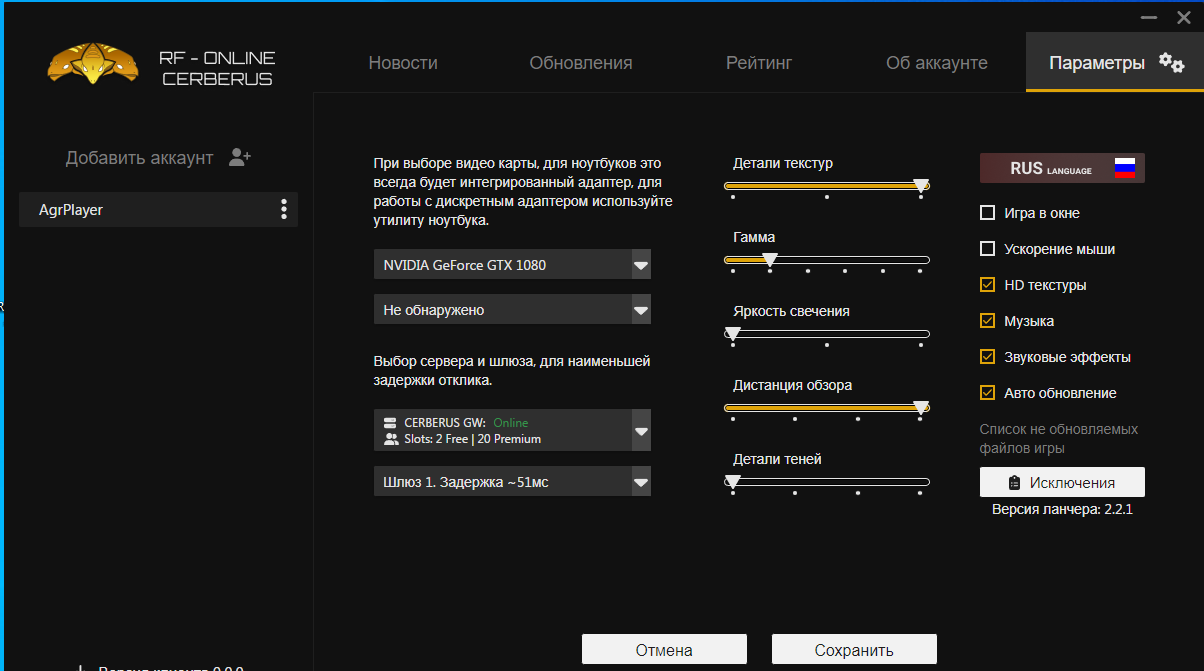Image resolution: width=1204 pixels, height=671 pixels.
Task: Open the Шлюз 1 gateway dropdown
Action: tap(512, 482)
